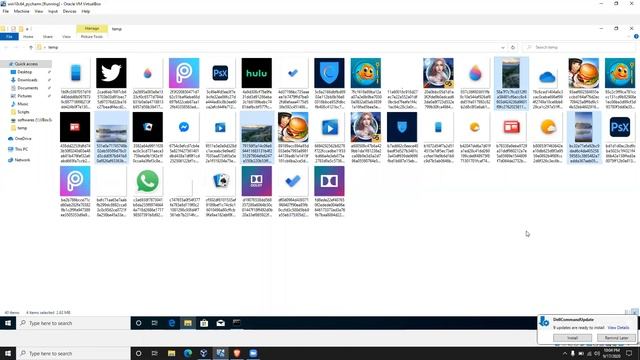Click the address bar path field
This screenshot has width=640, height=360.
click(269, 47)
